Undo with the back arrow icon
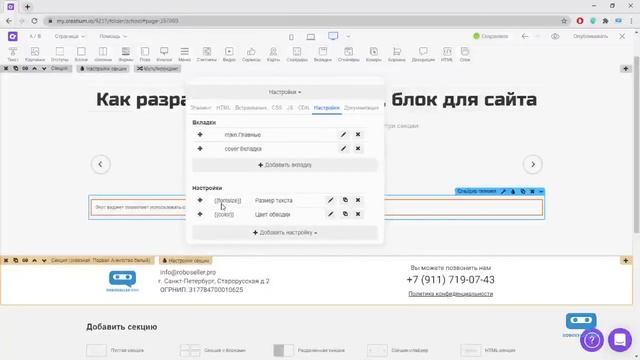The height and width of the screenshot is (360, 640). (x=525, y=36)
